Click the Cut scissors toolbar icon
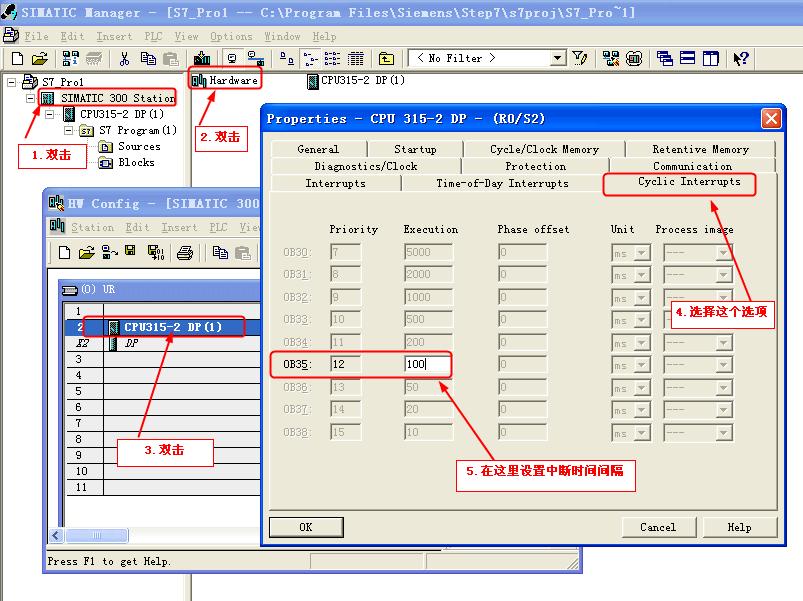The width and height of the screenshot is (803, 601). click(x=125, y=59)
